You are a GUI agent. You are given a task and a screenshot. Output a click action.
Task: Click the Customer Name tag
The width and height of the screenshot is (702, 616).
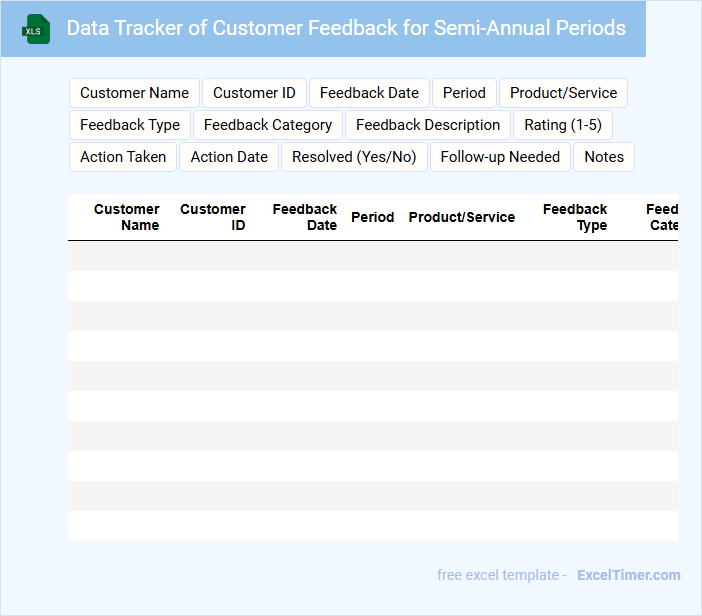coord(134,93)
